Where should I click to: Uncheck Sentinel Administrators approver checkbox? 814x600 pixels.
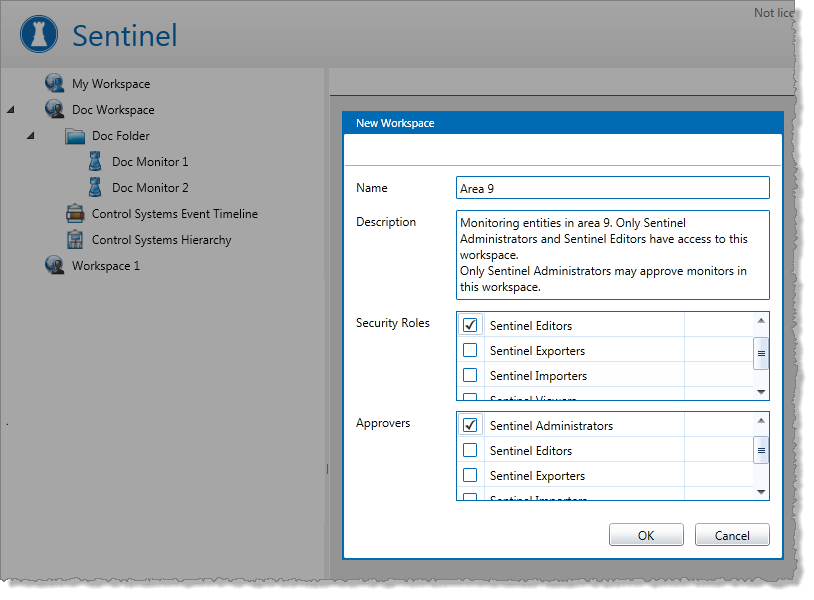point(470,425)
